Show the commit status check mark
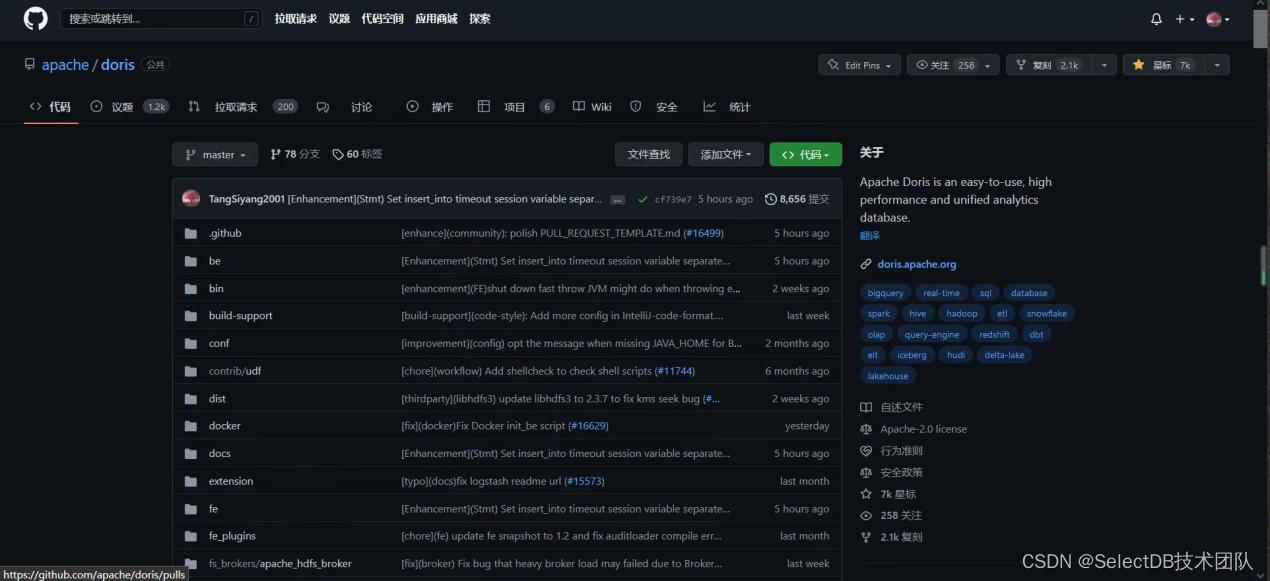Screen dimensions: 1270x581 pos(643,199)
